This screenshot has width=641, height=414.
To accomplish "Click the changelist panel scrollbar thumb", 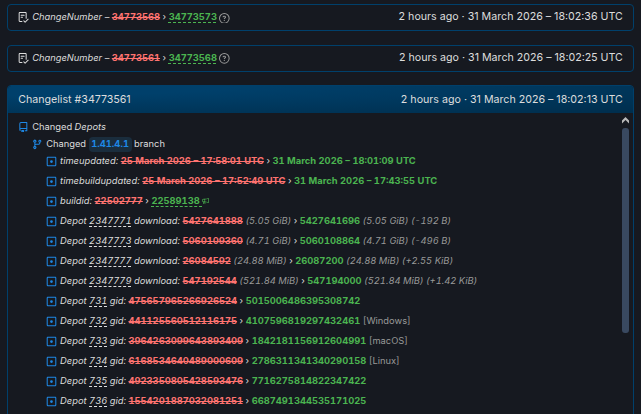I will pyautogui.click(x=625, y=230).
